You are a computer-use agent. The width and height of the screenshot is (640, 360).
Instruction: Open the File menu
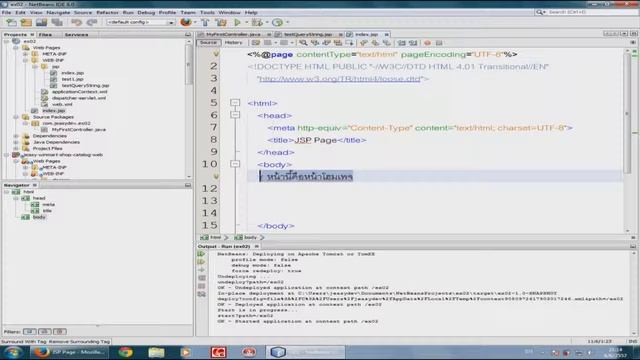coord(7,13)
